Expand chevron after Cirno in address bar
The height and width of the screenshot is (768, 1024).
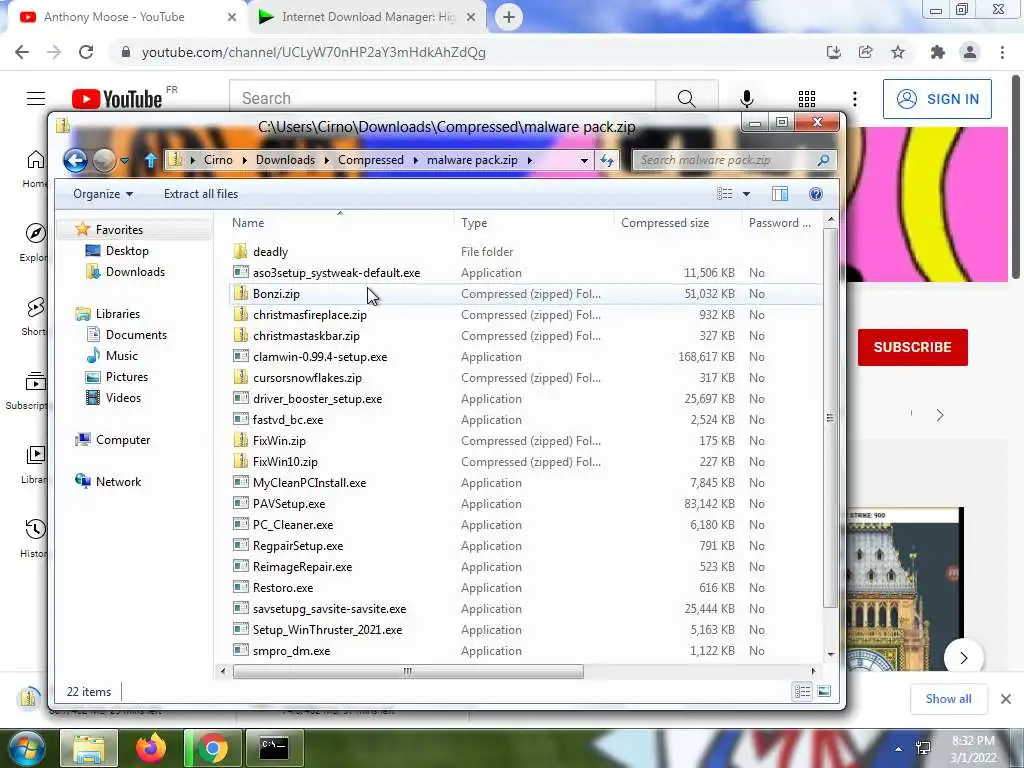point(244,160)
